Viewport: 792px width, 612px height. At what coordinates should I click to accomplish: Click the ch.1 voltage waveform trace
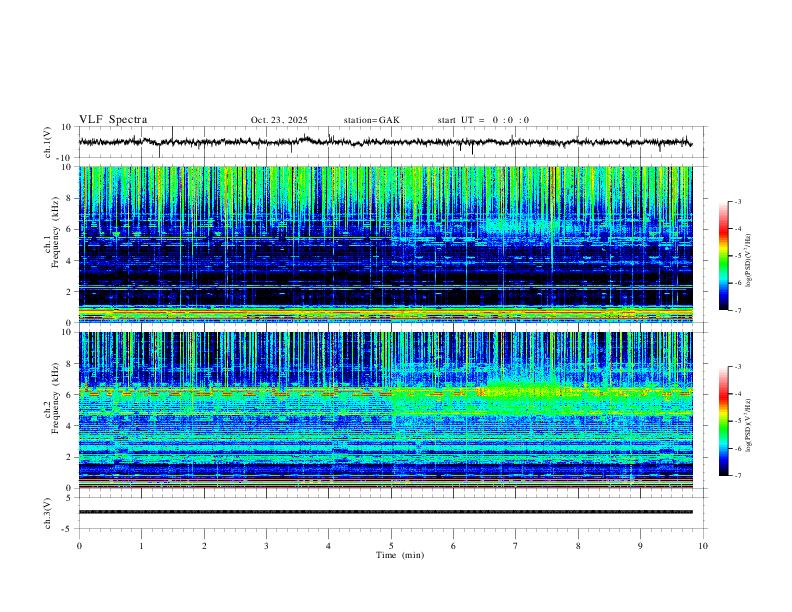385,142
